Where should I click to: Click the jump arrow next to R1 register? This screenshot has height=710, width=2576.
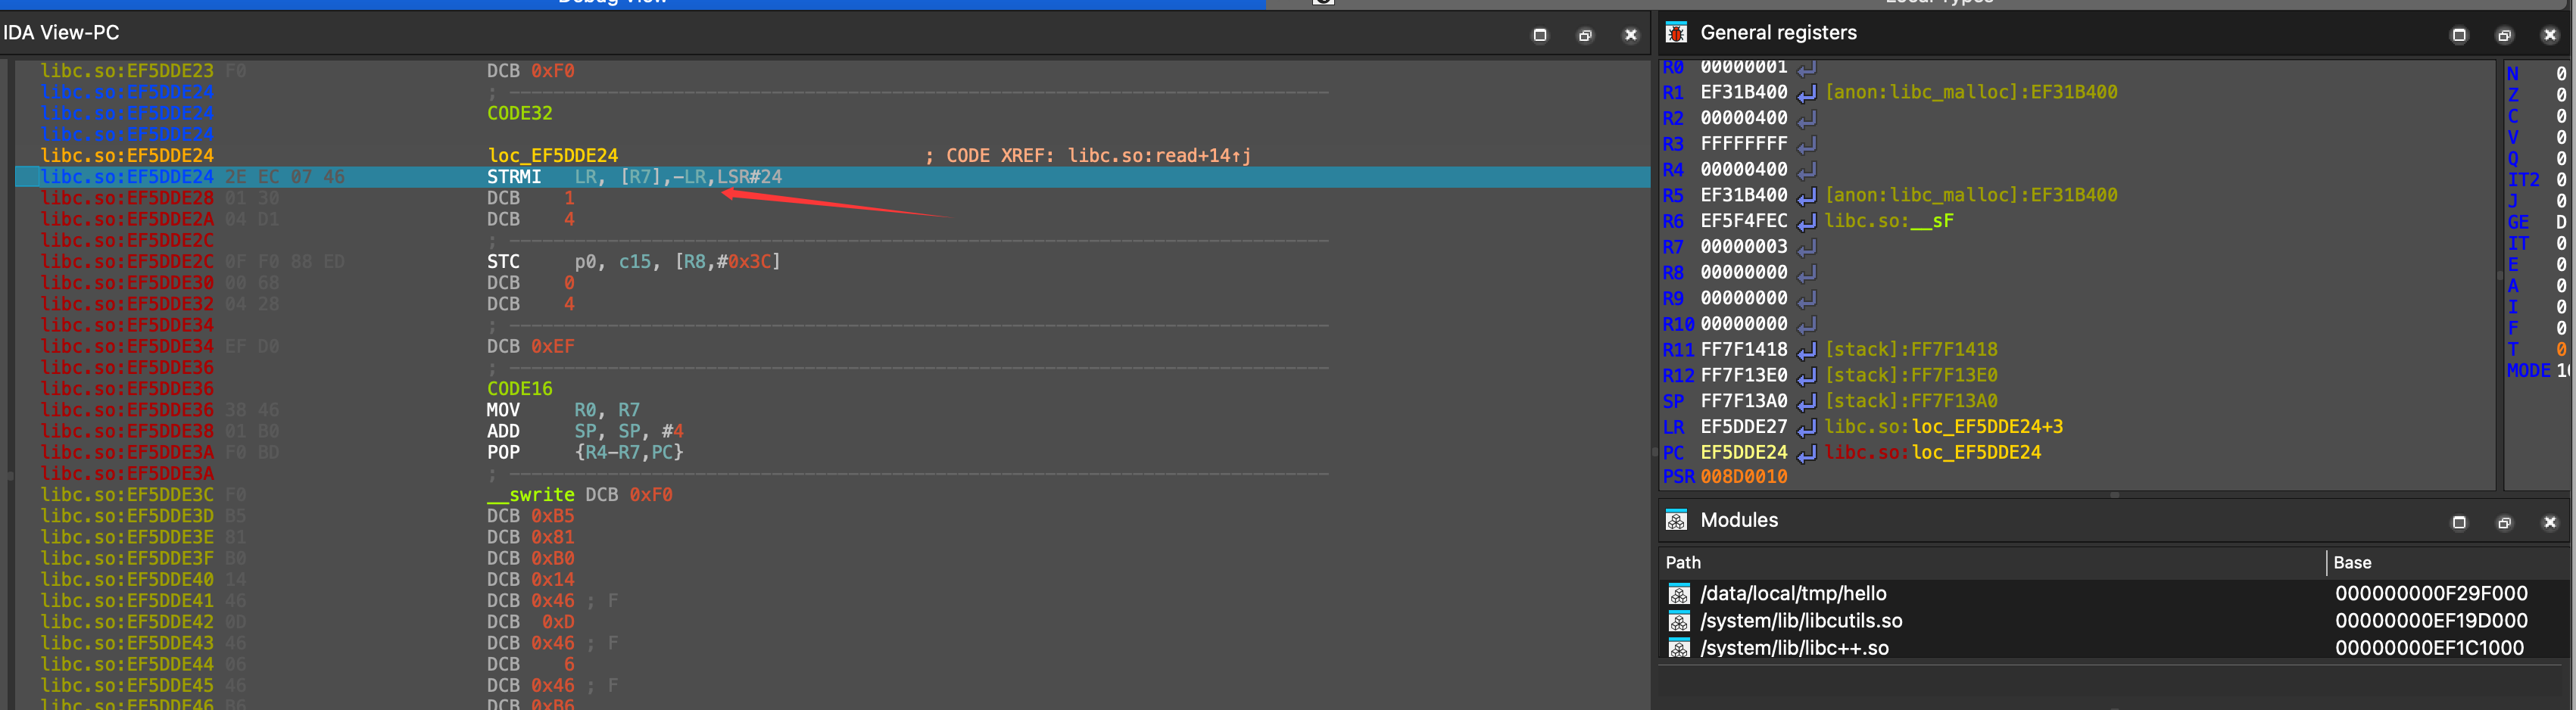pyautogui.click(x=1806, y=93)
